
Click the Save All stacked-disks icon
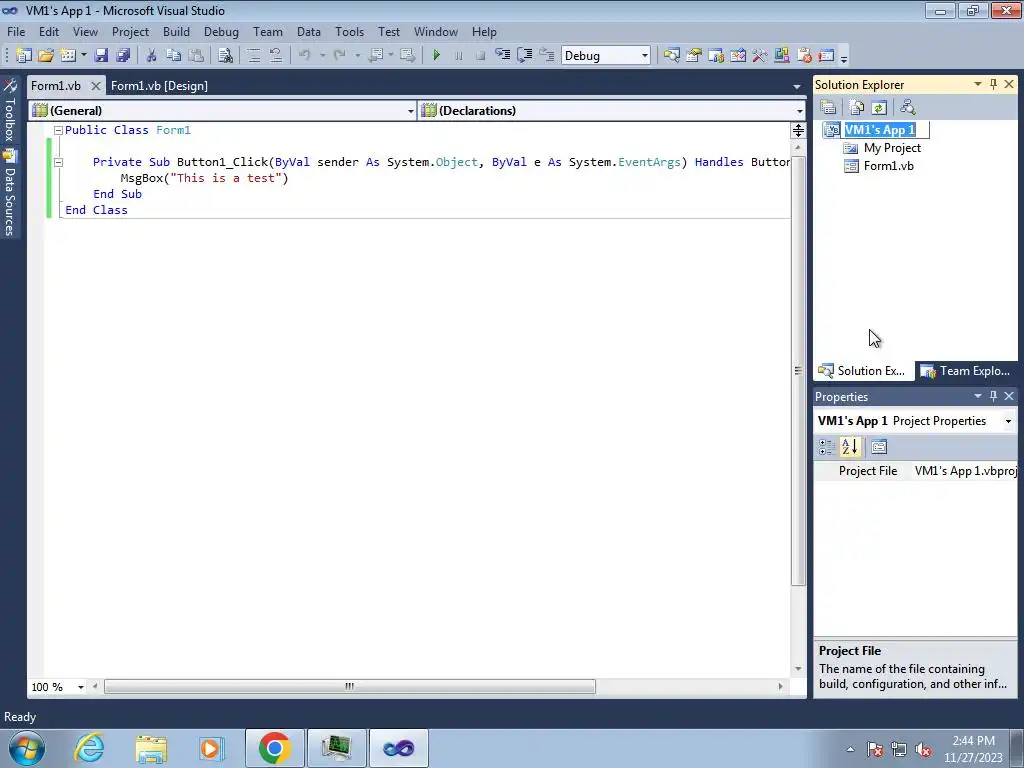(123, 56)
